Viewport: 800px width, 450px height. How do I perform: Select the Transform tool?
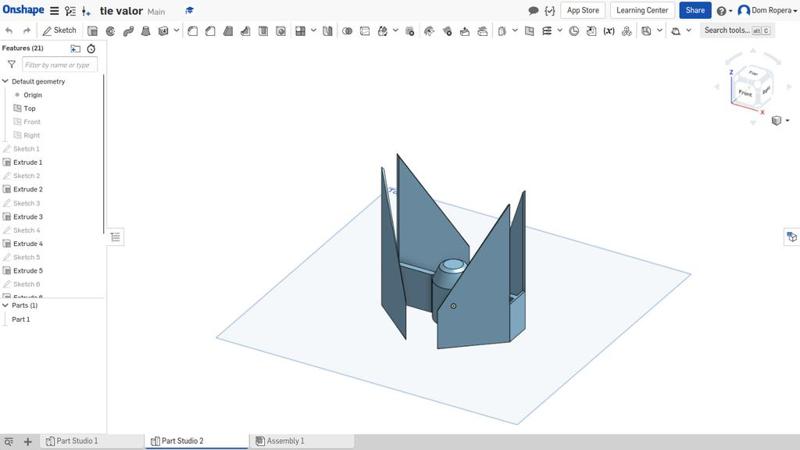coord(383,31)
